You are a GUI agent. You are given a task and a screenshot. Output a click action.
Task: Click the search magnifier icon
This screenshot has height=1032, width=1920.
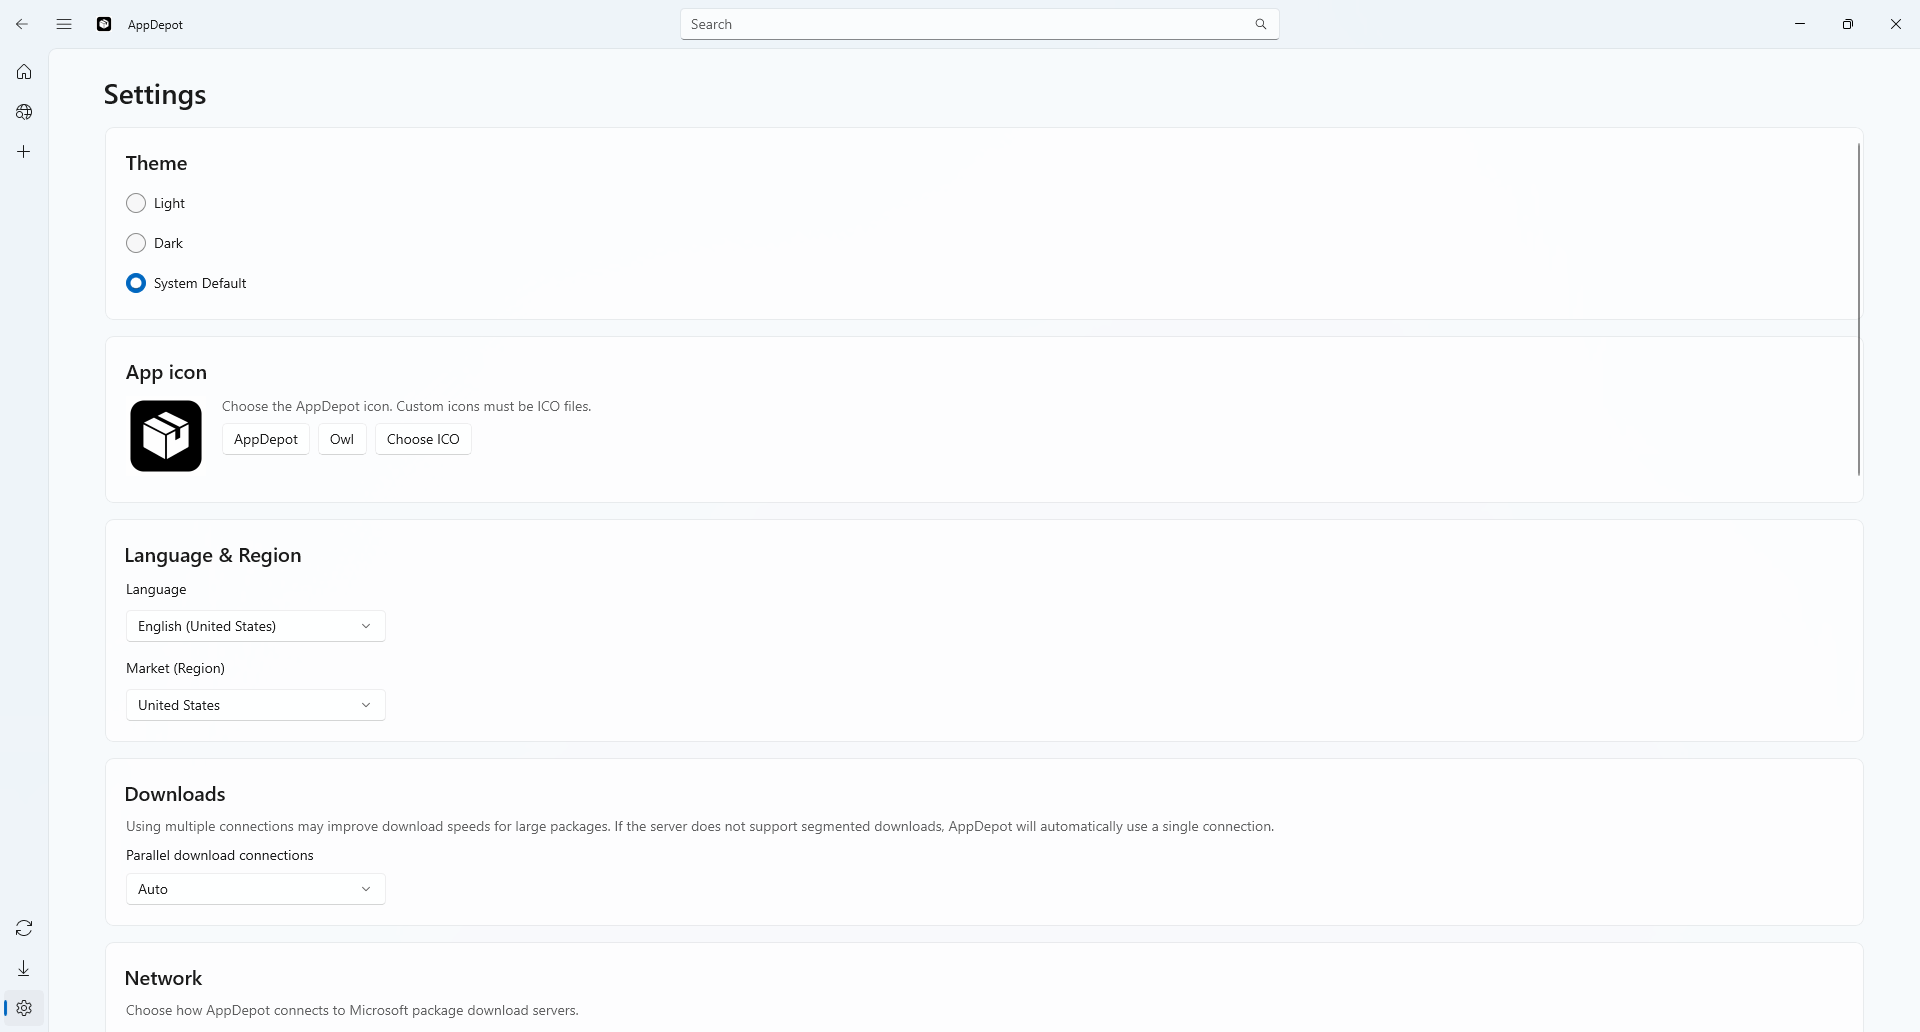(1260, 24)
